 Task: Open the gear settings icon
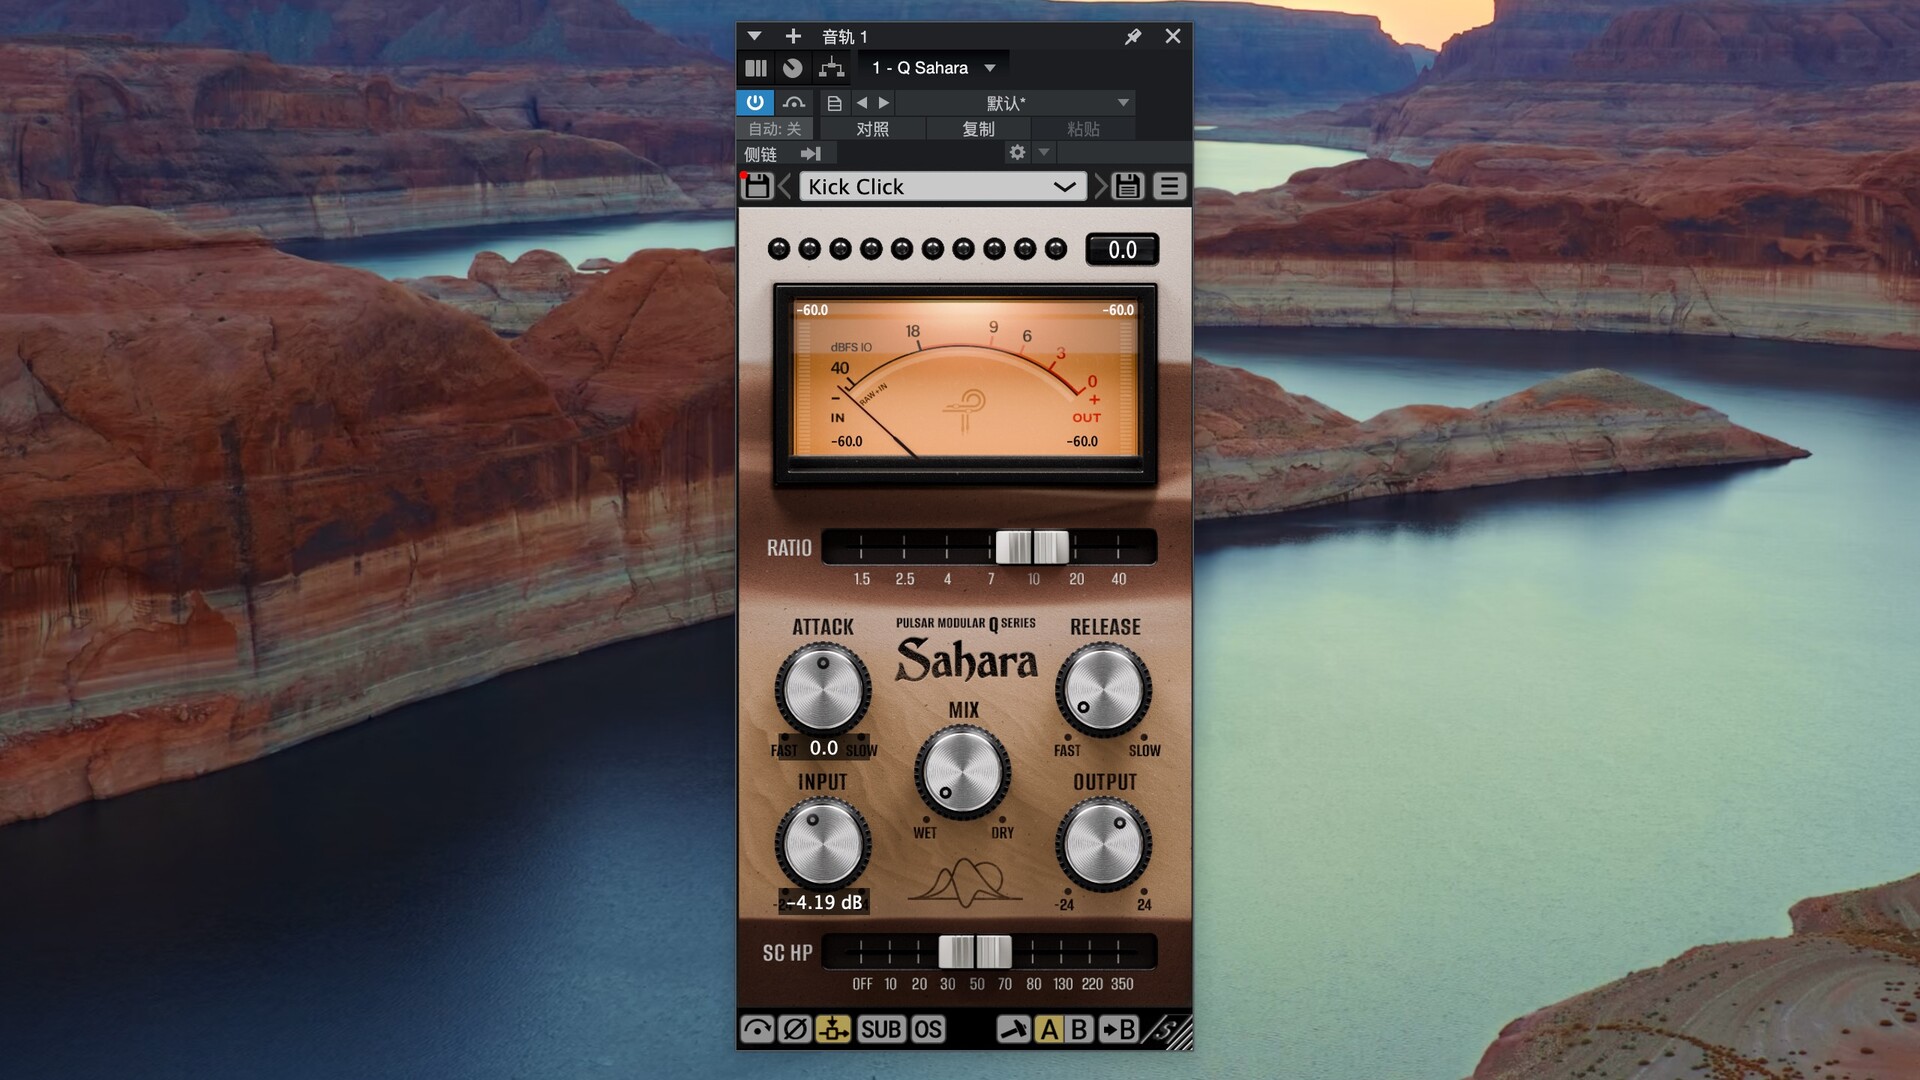[1017, 153]
